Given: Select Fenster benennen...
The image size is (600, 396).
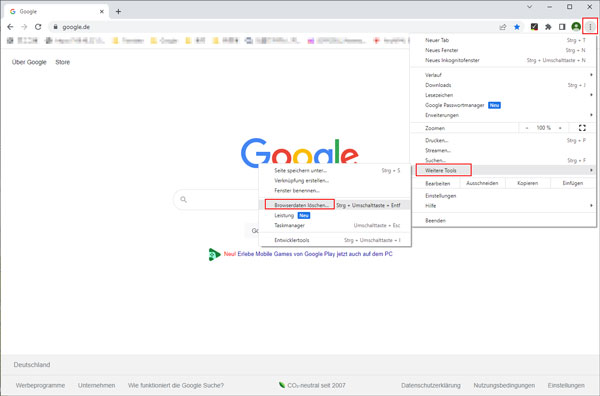Looking at the screenshot, I should tap(335, 190).
